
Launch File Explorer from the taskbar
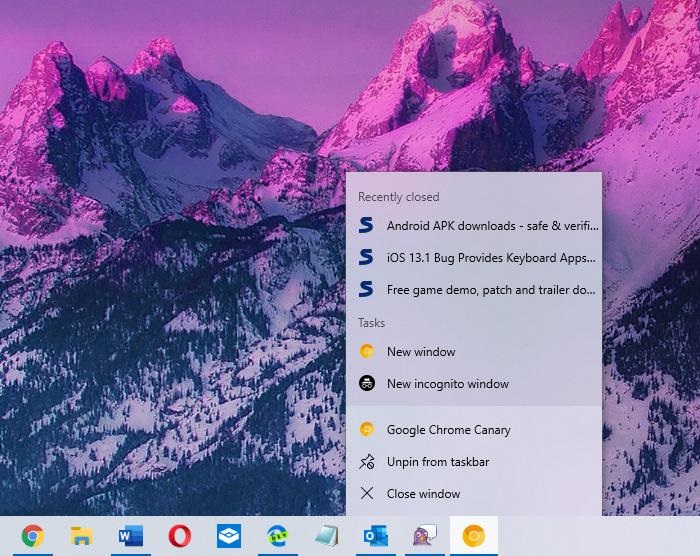pyautogui.click(x=82, y=535)
